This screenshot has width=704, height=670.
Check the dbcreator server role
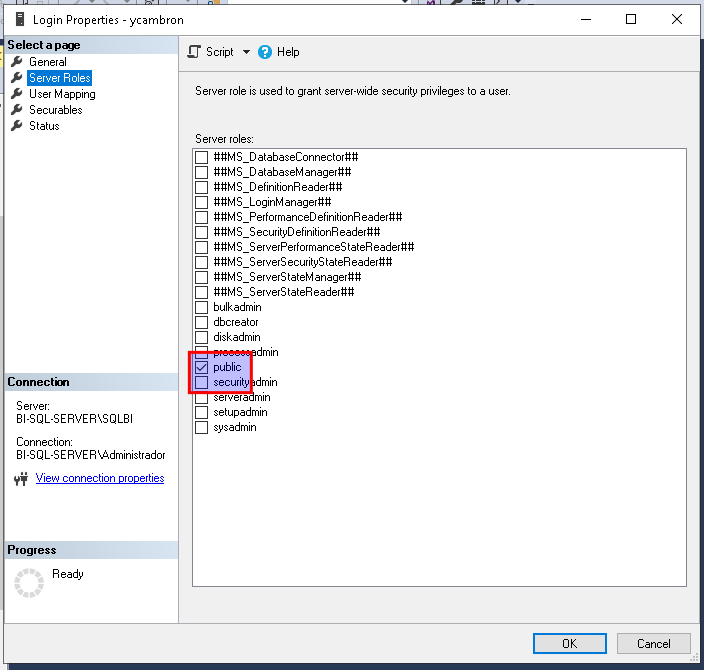[202, 322]
